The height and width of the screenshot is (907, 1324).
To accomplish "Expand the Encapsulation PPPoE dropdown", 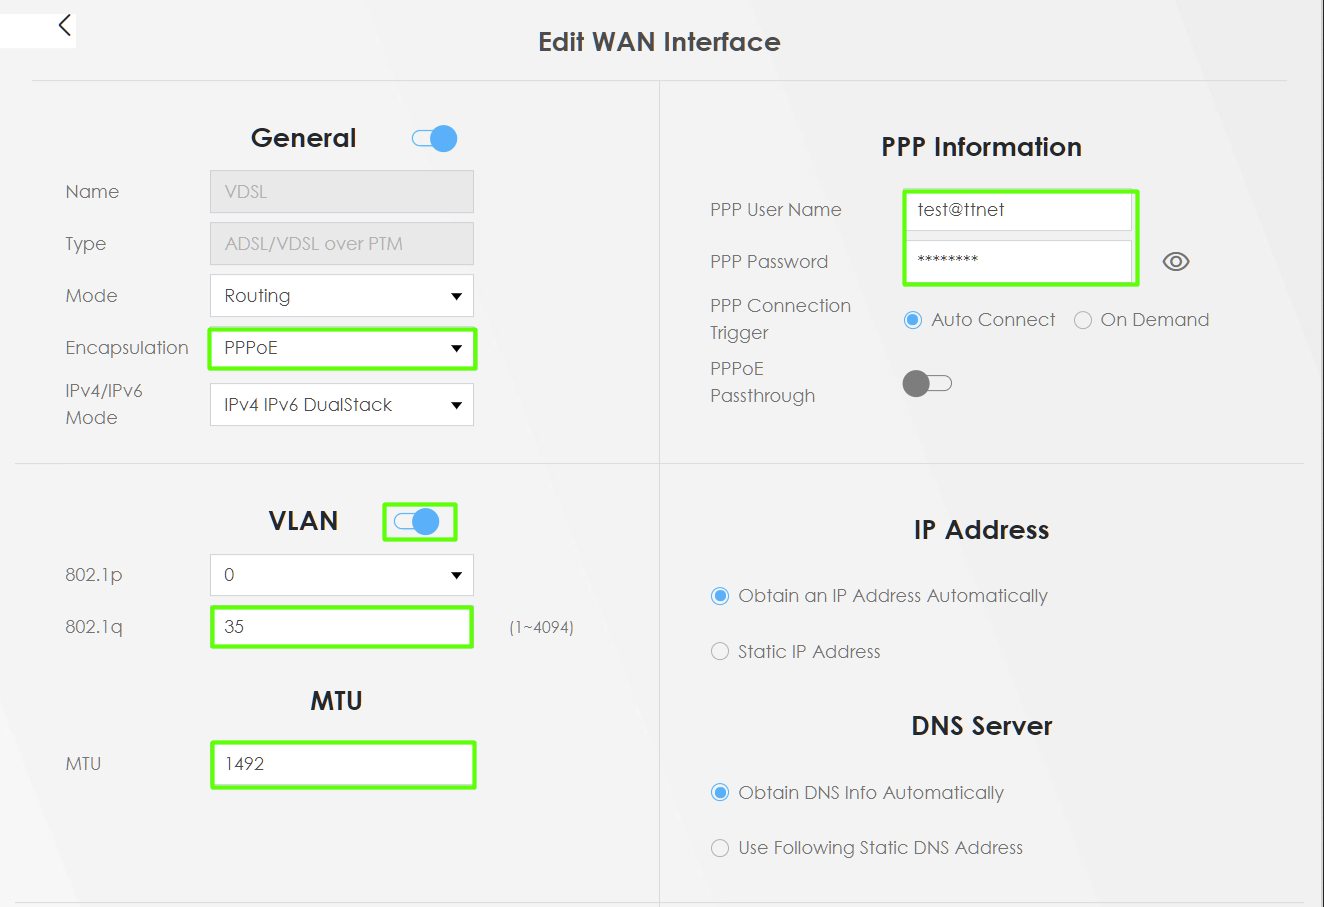I will (x=342, y=348).
